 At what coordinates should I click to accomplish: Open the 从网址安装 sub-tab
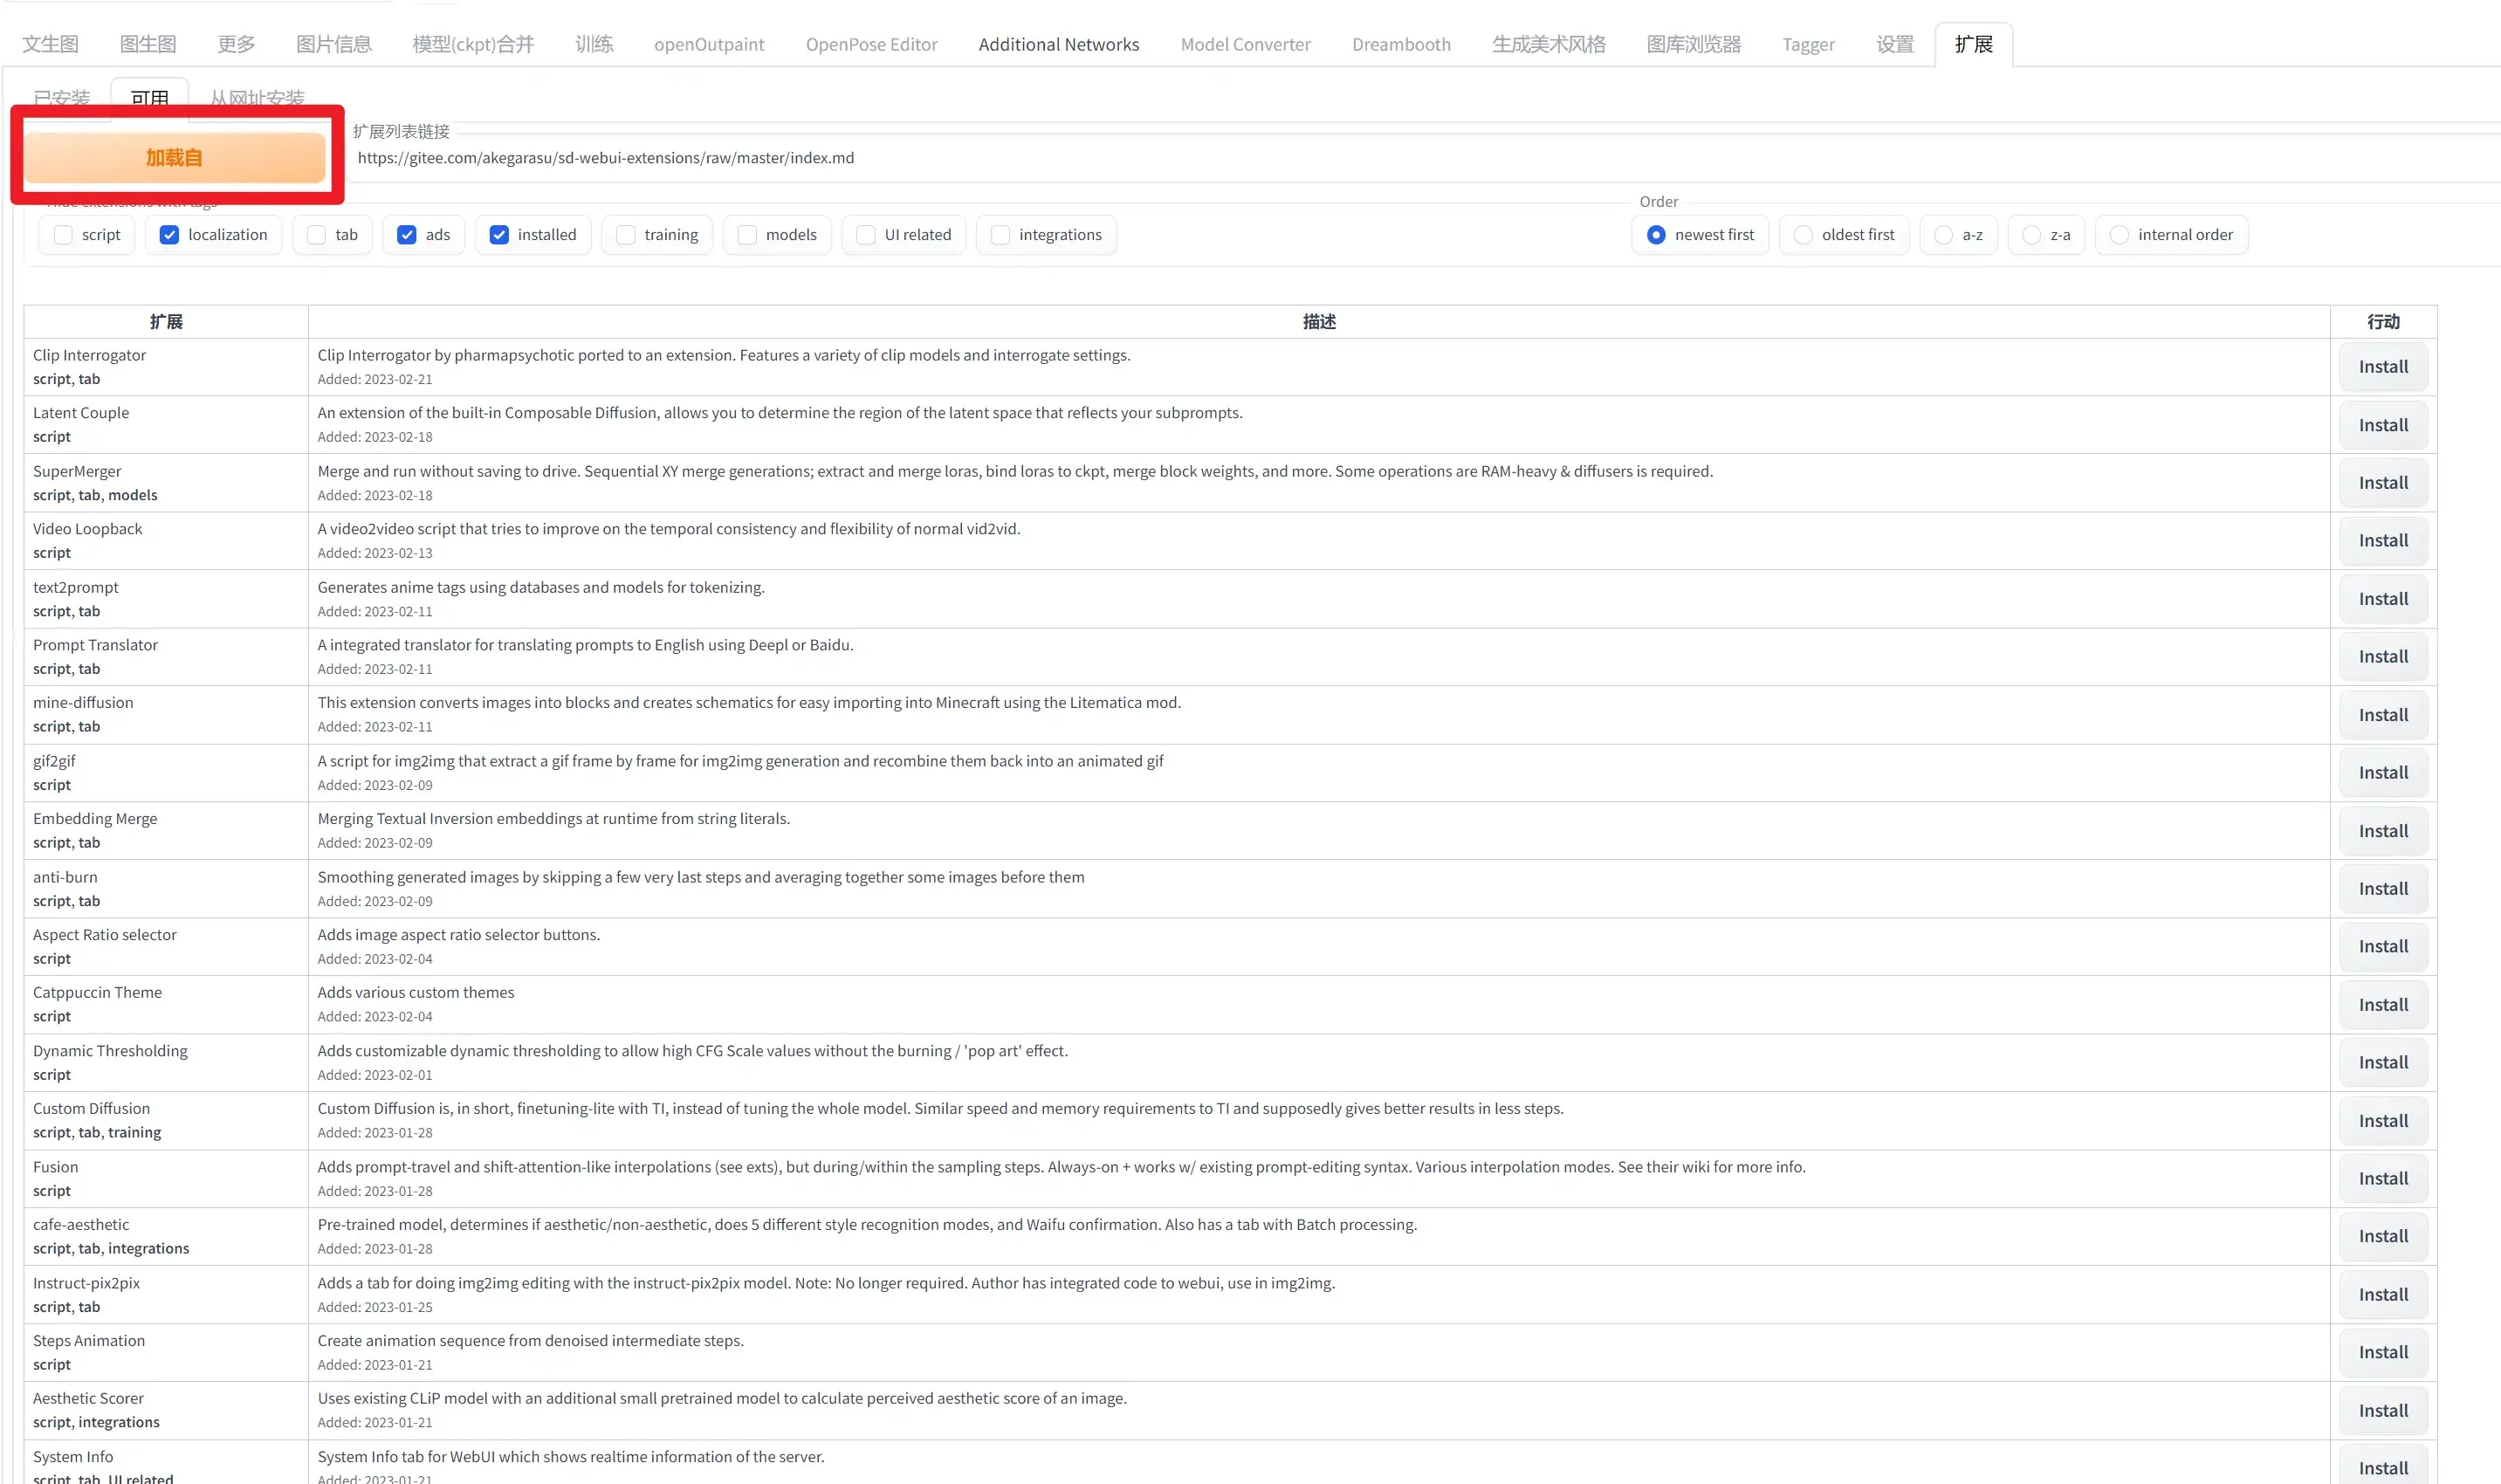point(257,98)
